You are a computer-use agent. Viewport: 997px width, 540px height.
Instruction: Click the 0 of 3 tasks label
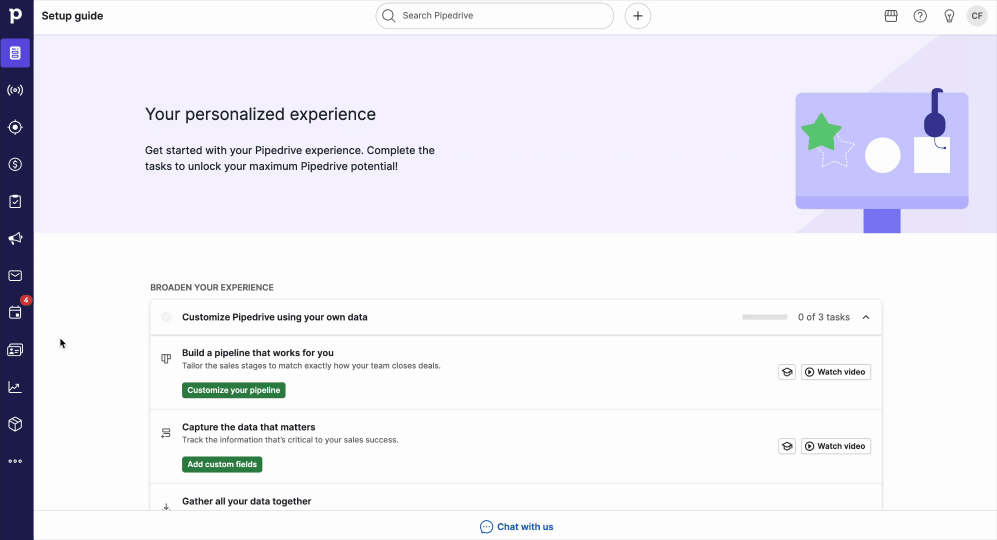823,317
